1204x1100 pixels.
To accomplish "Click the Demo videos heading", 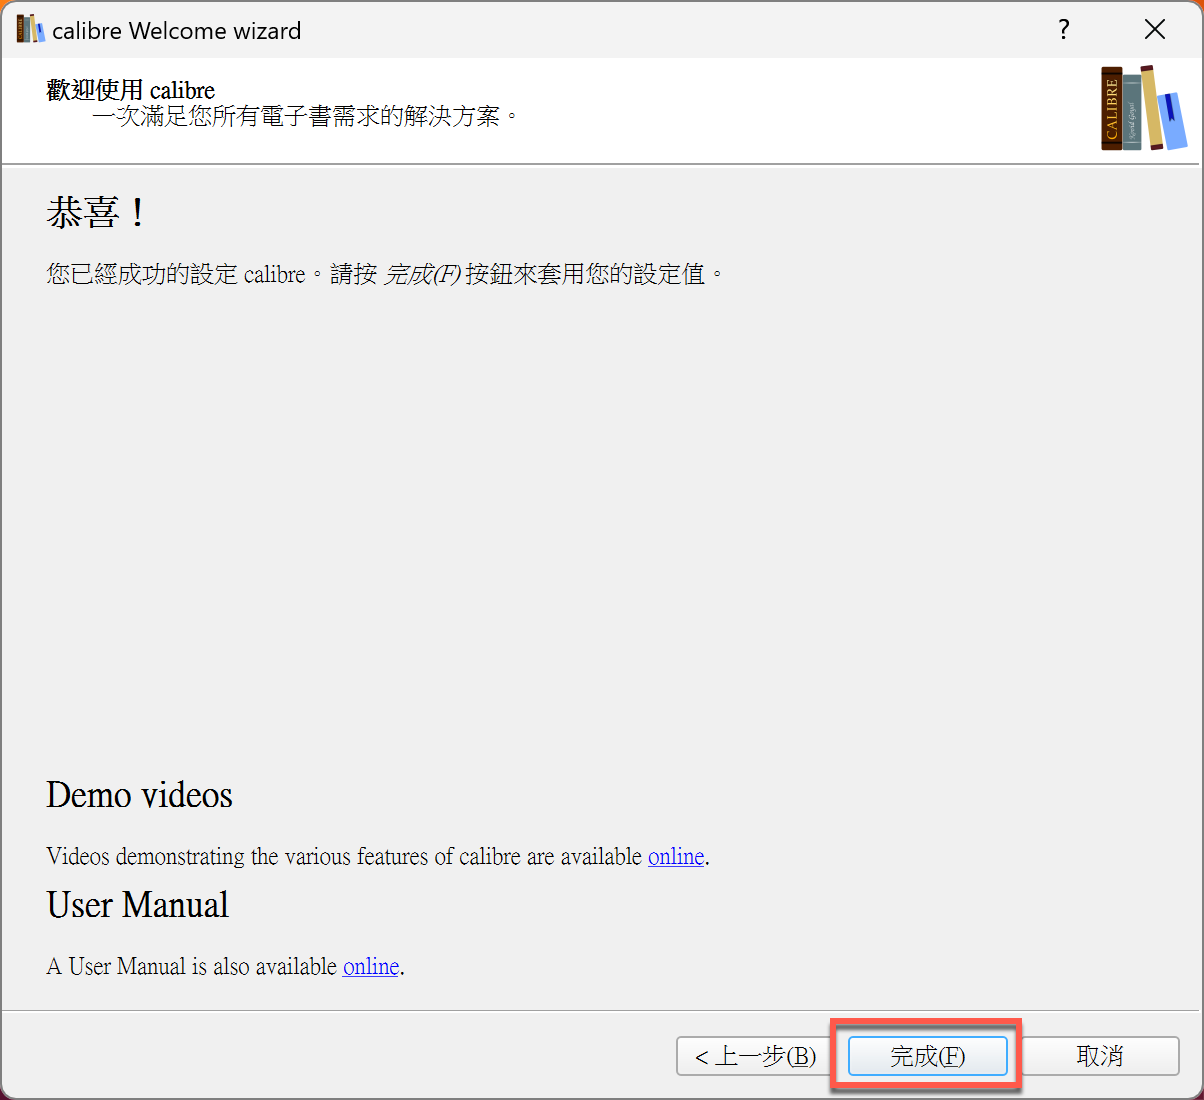I will click(139, 795).
